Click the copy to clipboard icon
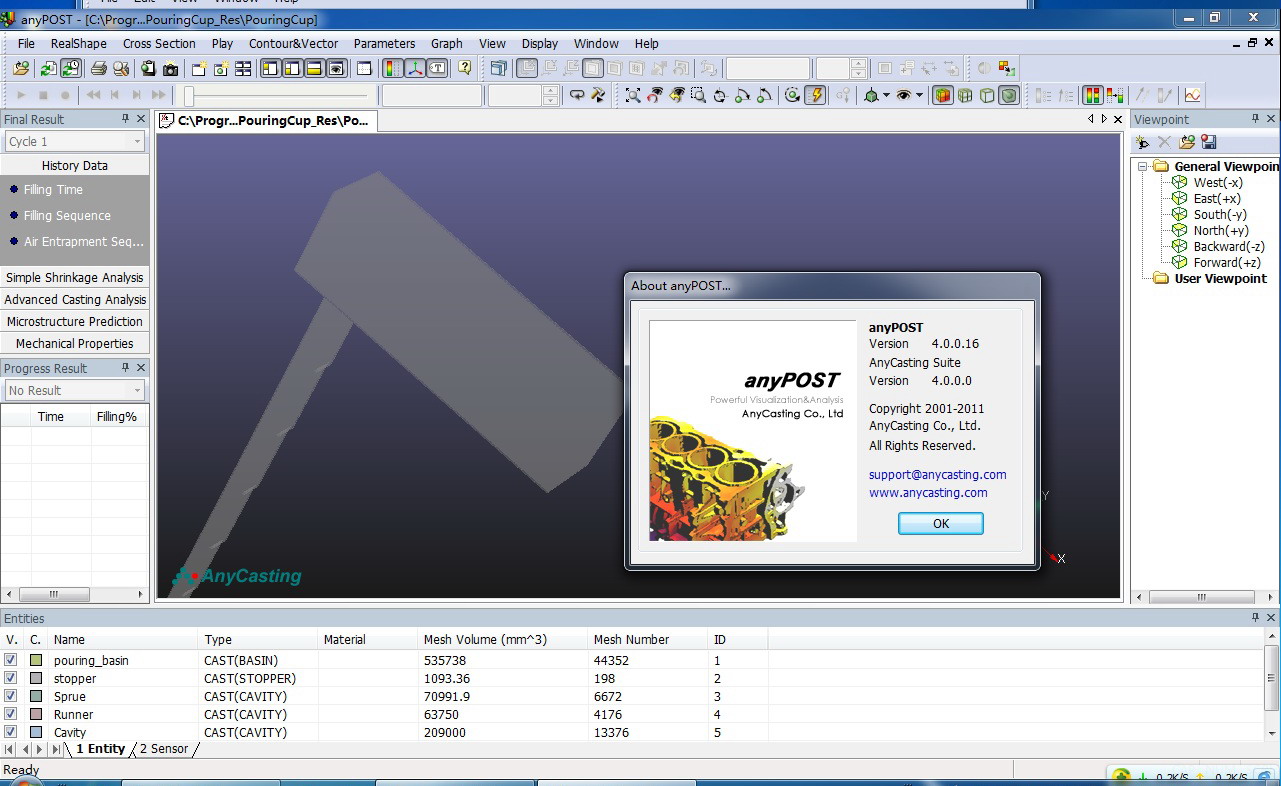This screenshot has width=1281, height=786. pos(148,68)
